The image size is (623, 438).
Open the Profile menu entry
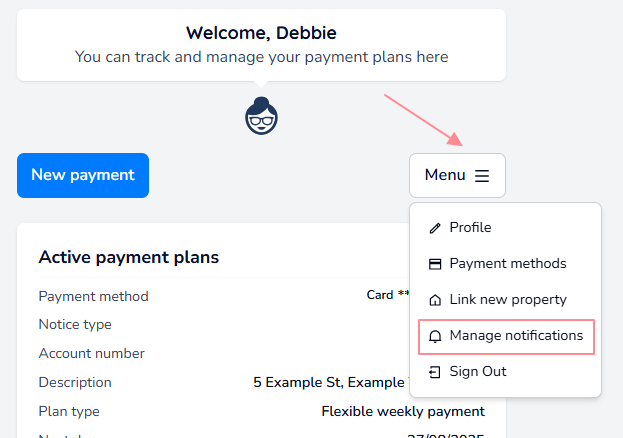pyautogui.click(x=470, y=228)
